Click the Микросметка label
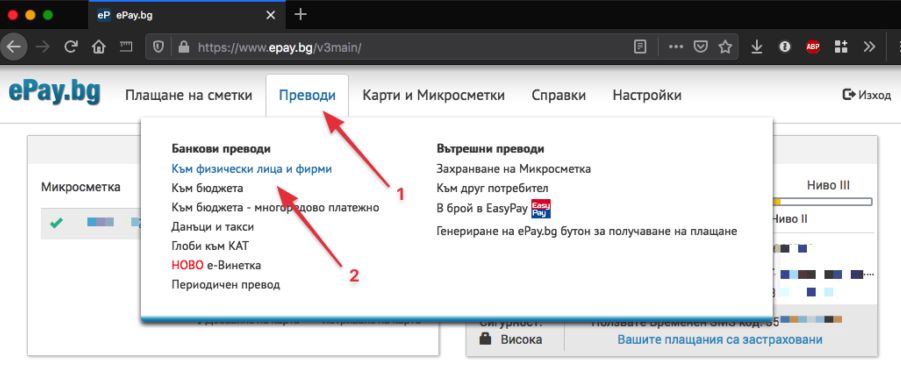This screenshot has height=366, width=901. pyautogui.click(x=80, y=187)
